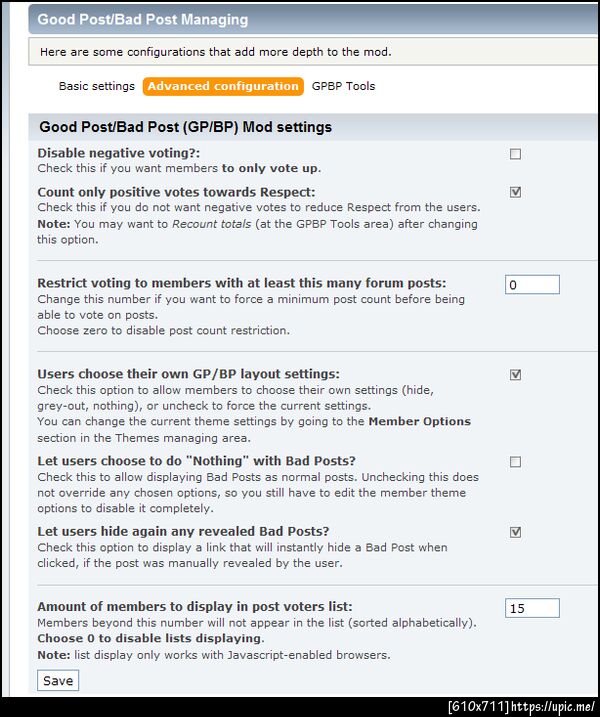
Task: Save the mod settings
Action: (x=58, y=680)
